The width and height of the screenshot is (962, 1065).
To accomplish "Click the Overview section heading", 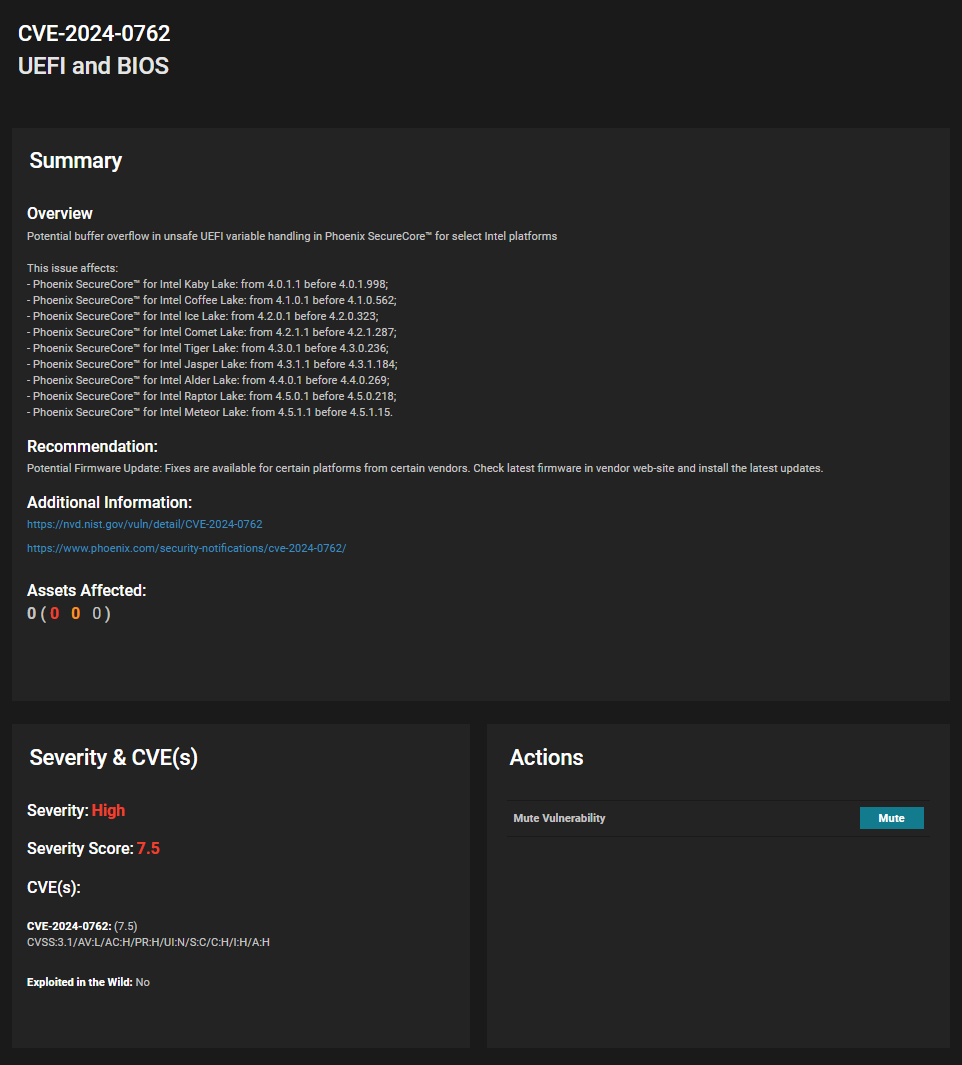I will coord(60,213).
